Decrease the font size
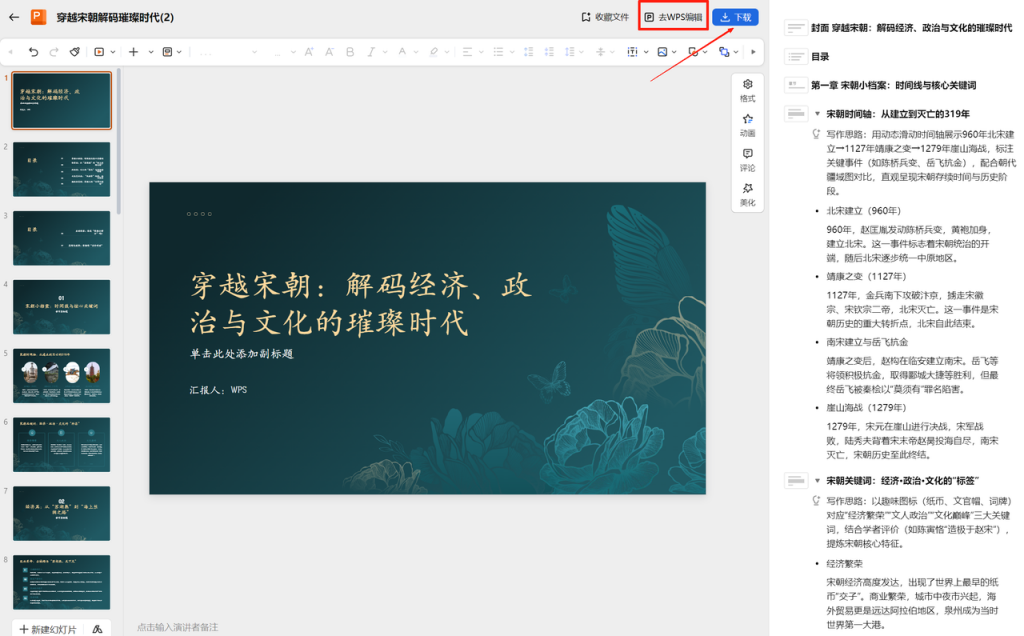 329,52
